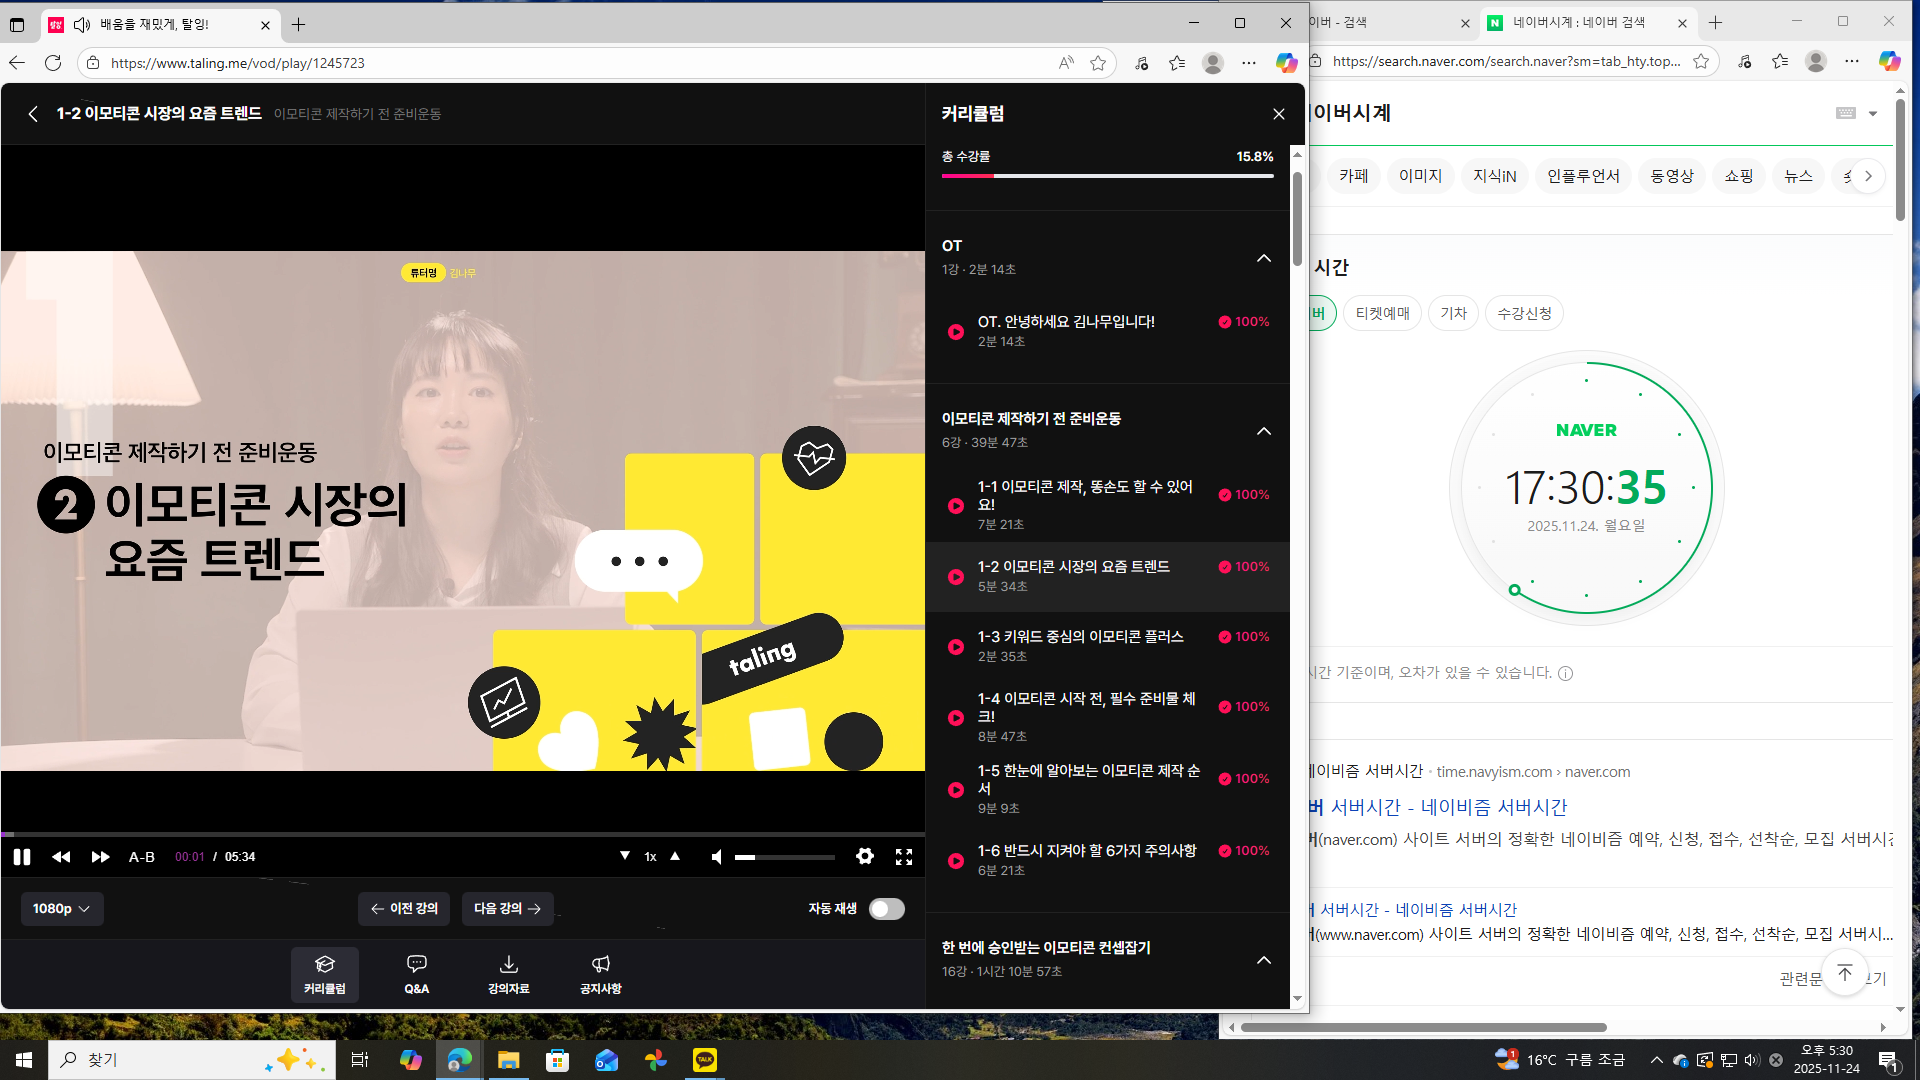Collapse the 이모티콘 제작하기 전 준비운동 section
Screen dimensions: 1920x1080
1264,431
